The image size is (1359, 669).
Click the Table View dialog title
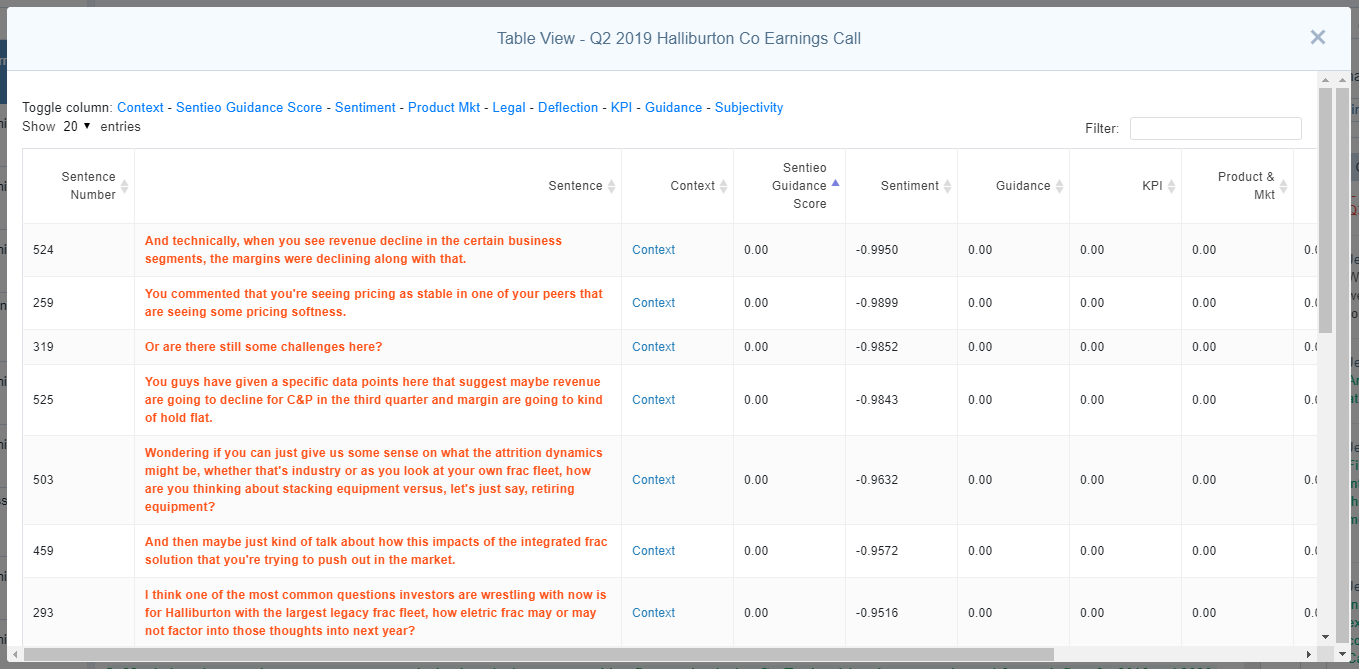(679, 39)
